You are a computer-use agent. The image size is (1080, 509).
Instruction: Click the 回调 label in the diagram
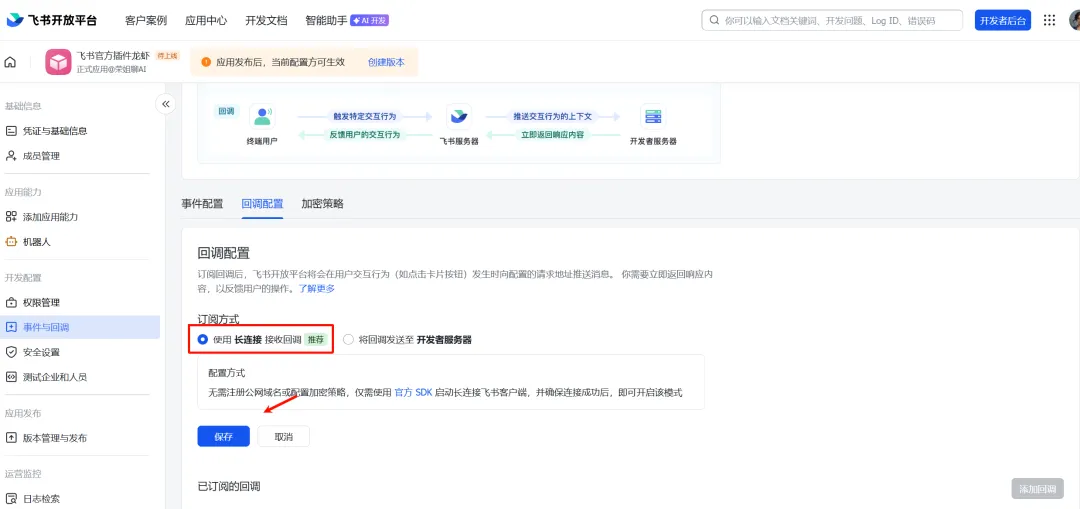click(x=226, y=110)
